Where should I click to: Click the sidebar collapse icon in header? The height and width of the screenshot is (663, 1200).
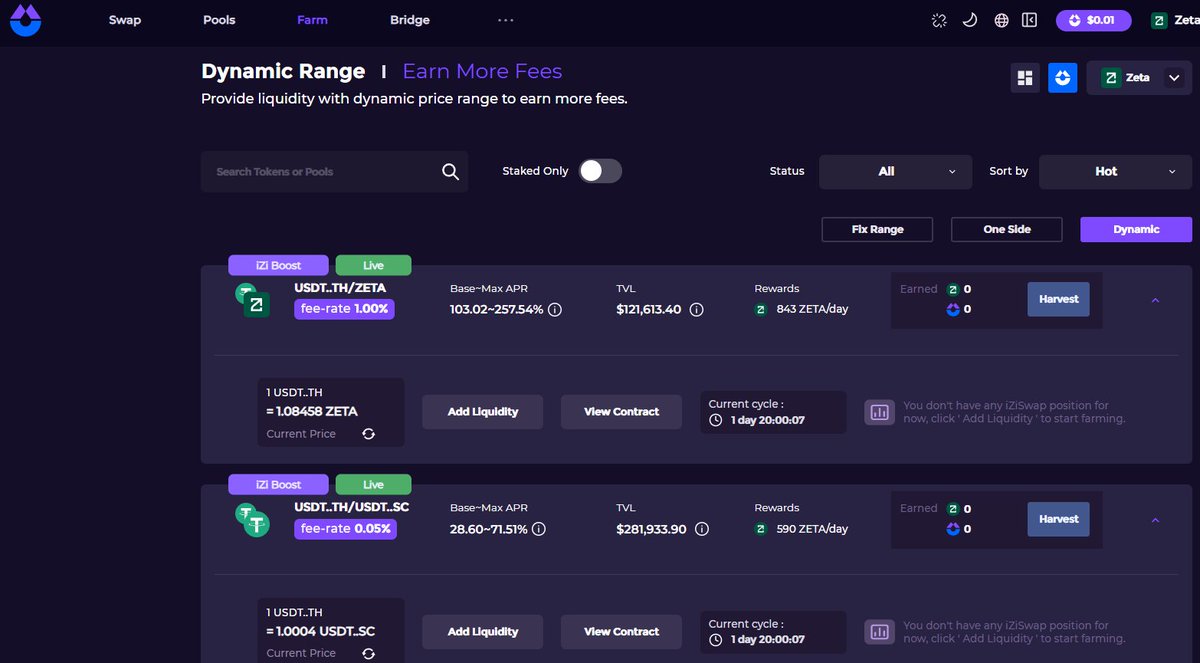click(x=1029, y=20)
